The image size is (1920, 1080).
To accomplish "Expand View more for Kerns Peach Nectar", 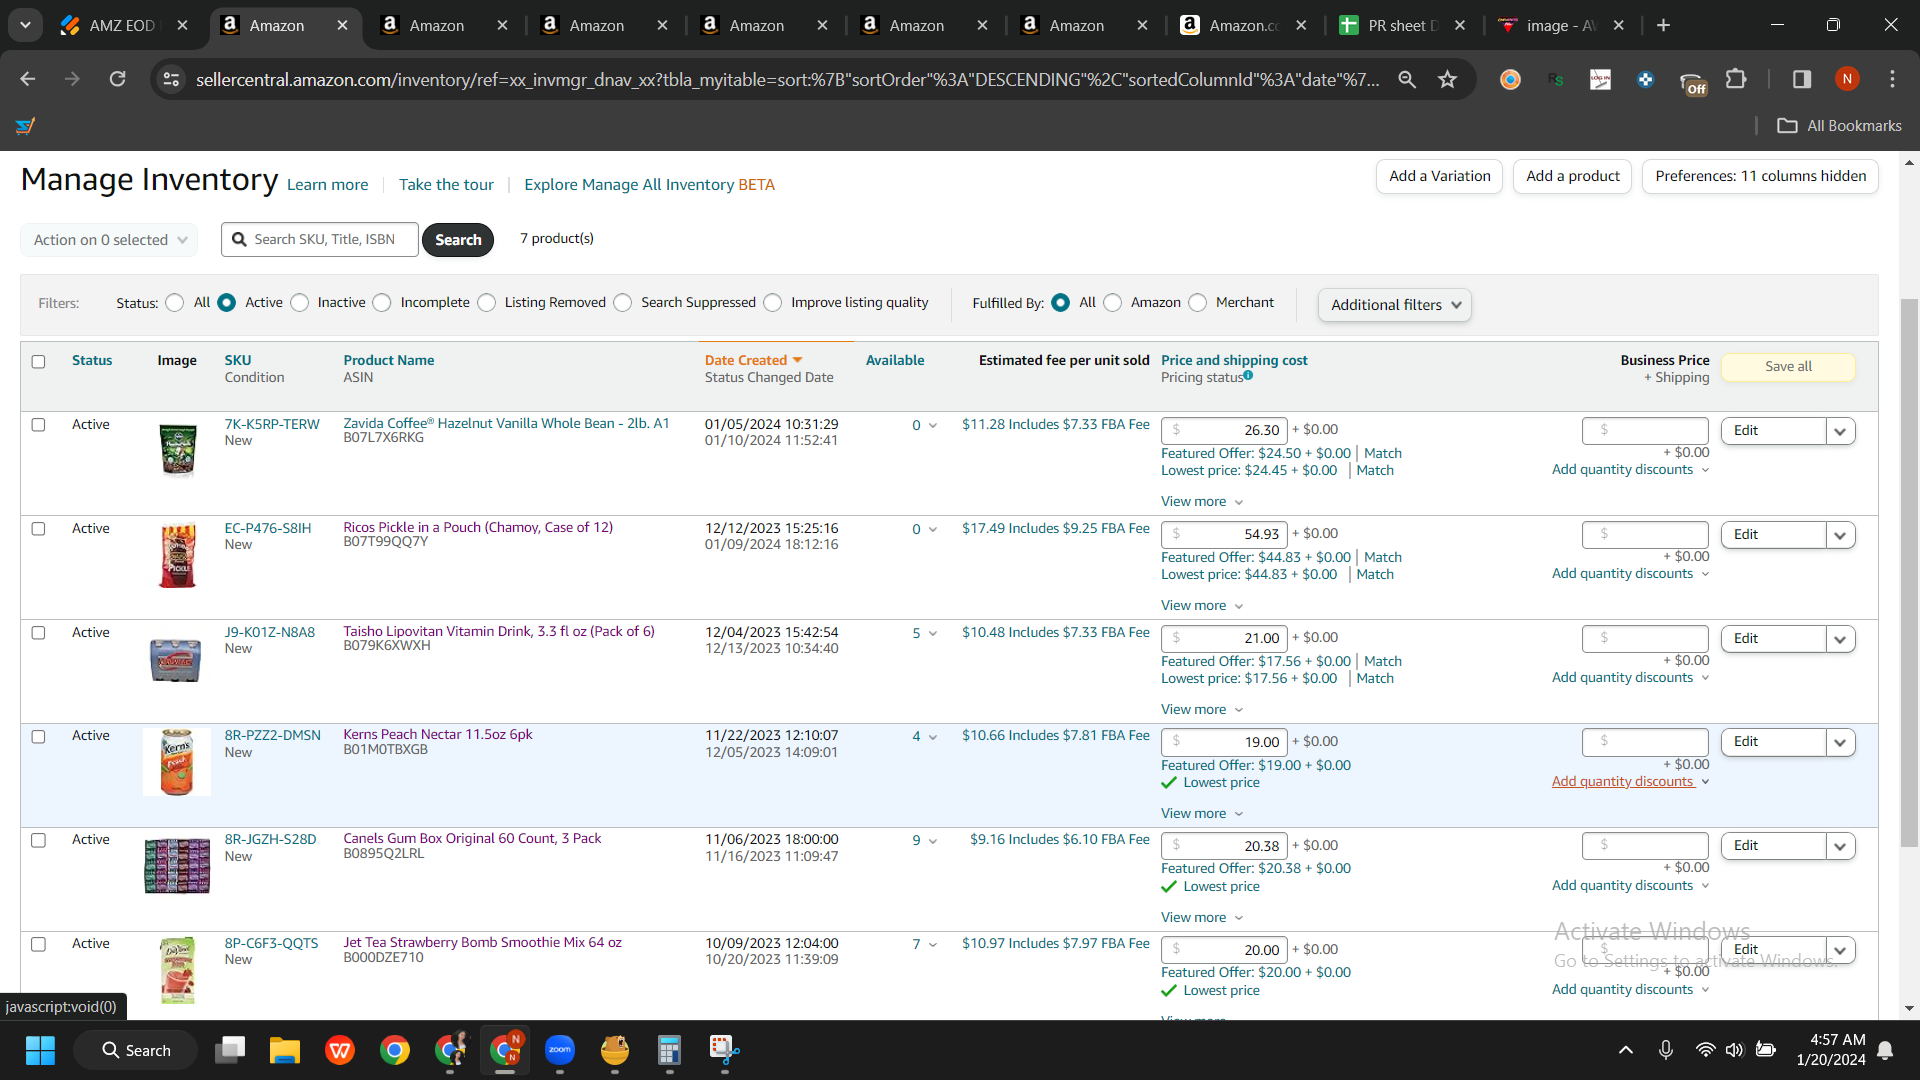I will point(1202,813).
